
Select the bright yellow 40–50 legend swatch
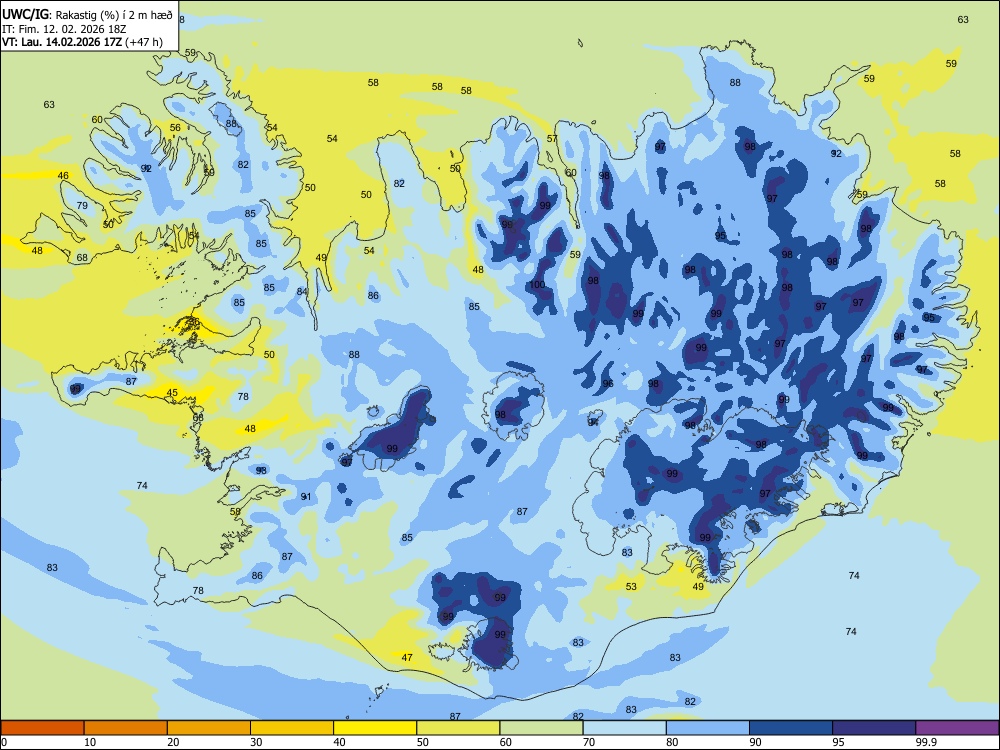375,728
